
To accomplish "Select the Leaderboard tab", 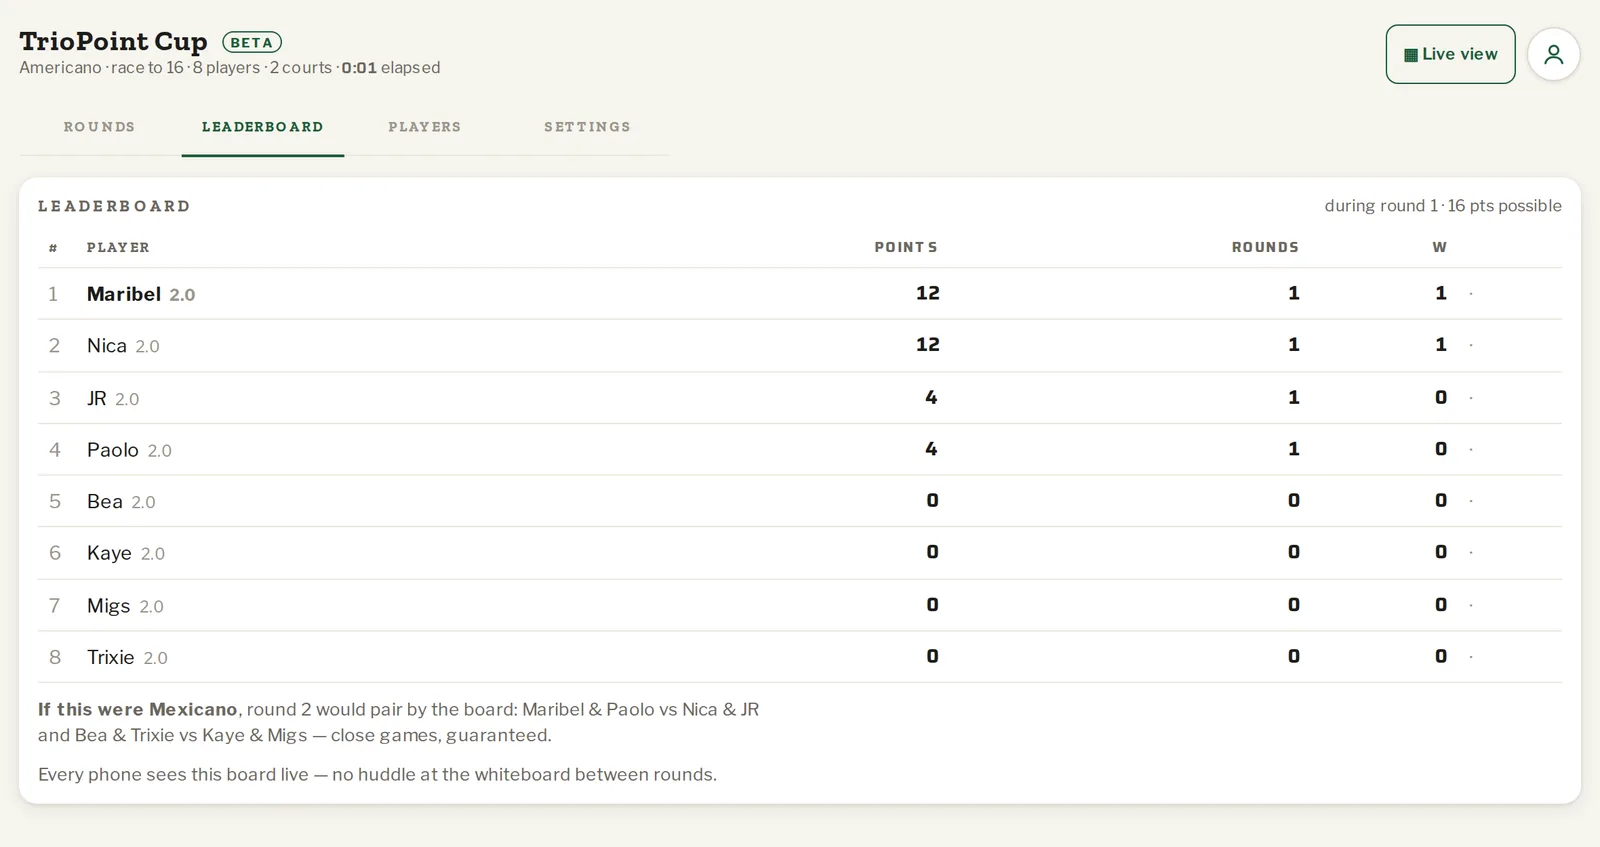I will pos(263,127).
